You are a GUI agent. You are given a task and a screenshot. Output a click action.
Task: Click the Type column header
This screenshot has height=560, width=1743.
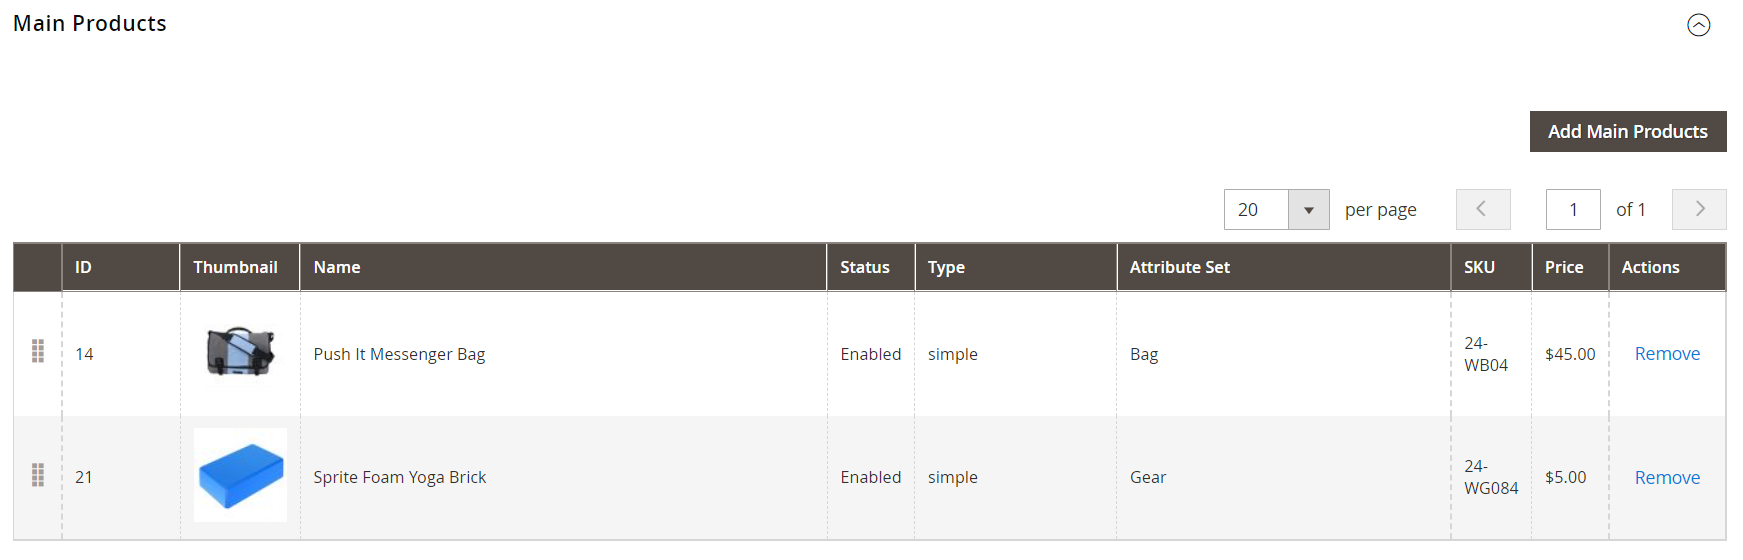pyautogui.click(x=946, y=267)
